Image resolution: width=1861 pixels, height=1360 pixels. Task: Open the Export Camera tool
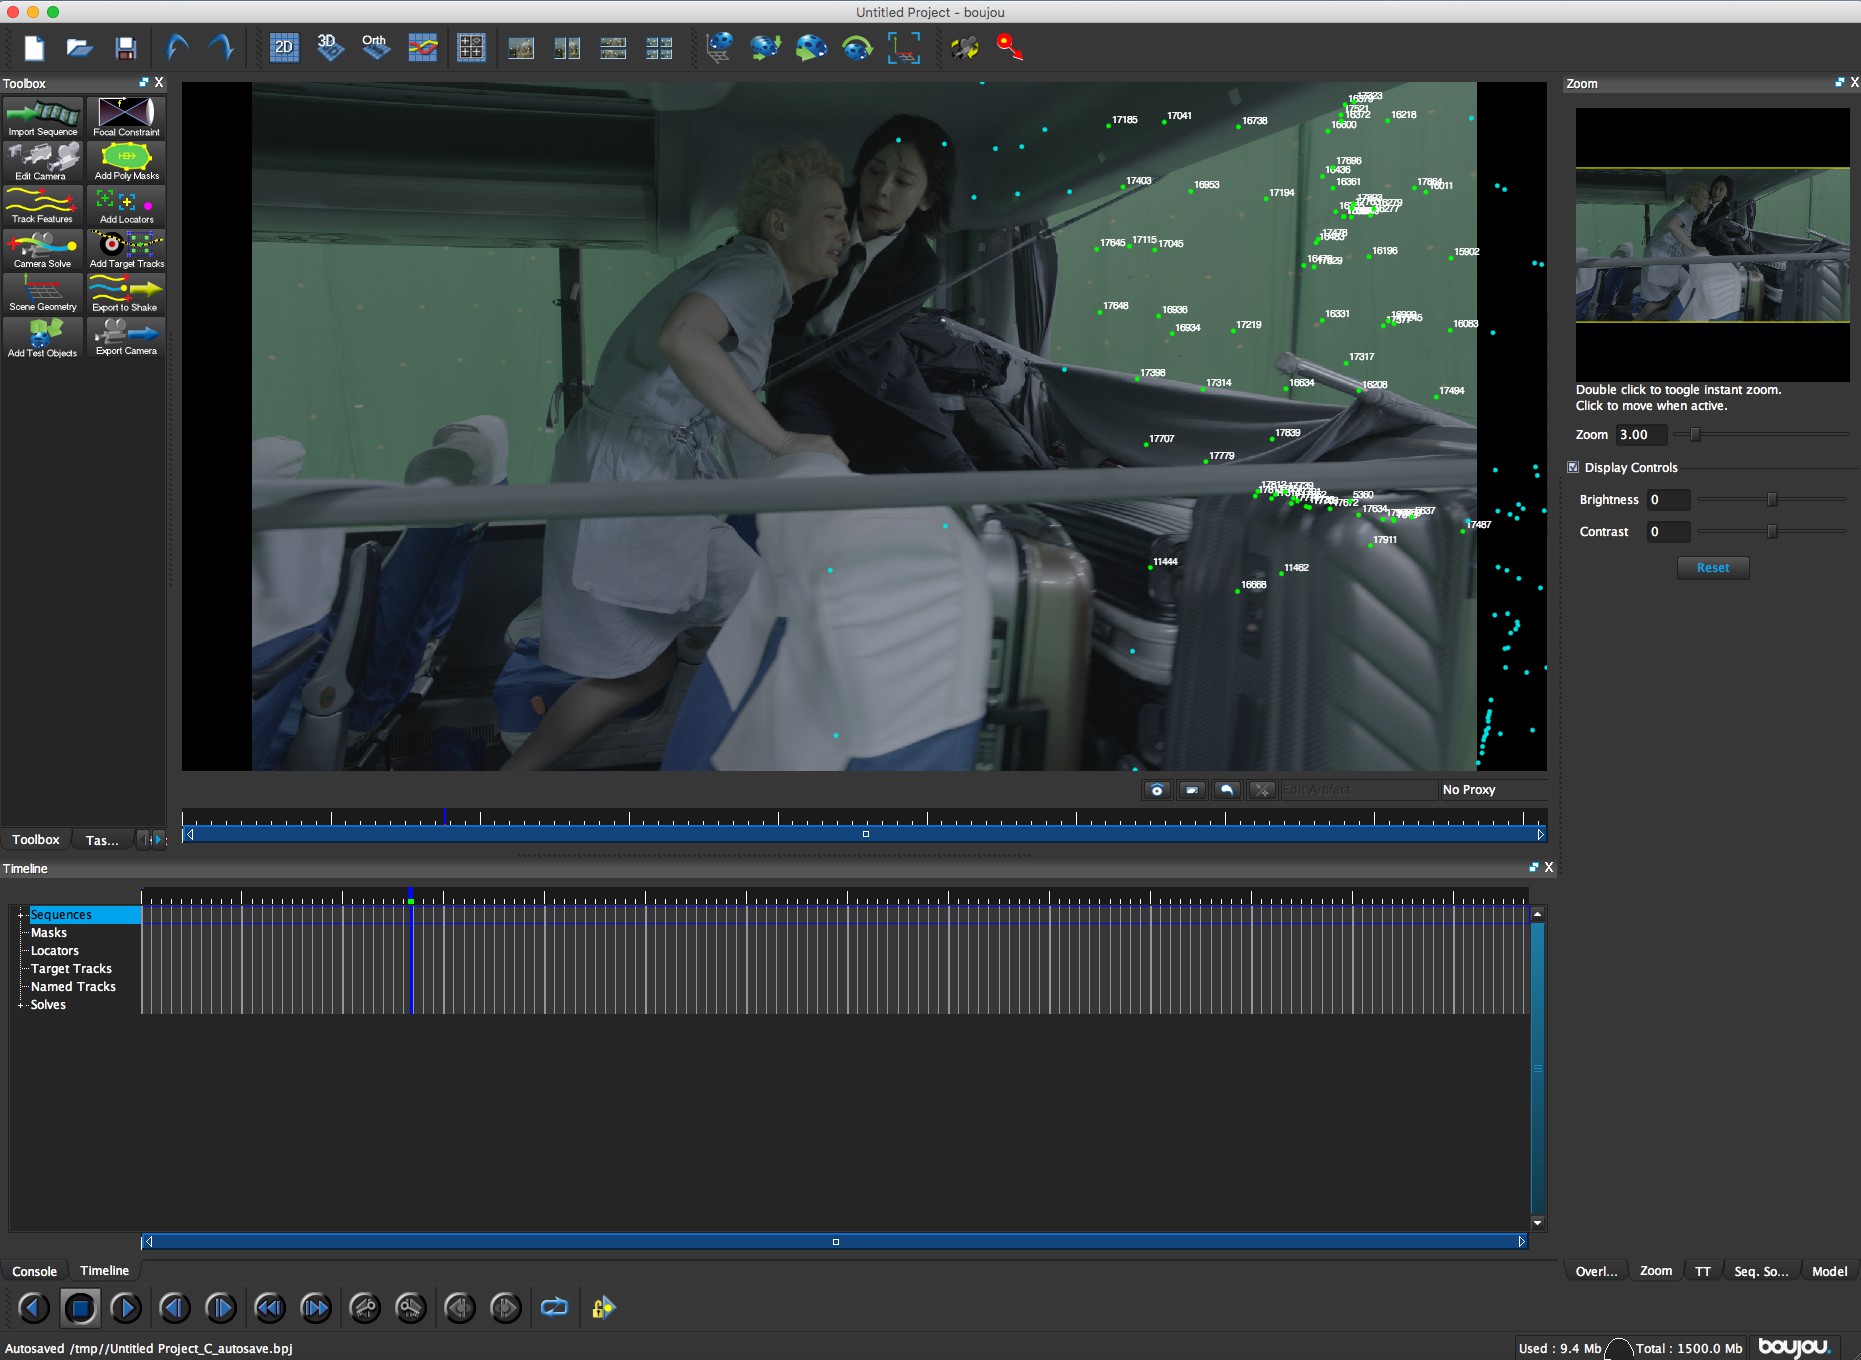(126, 338)
